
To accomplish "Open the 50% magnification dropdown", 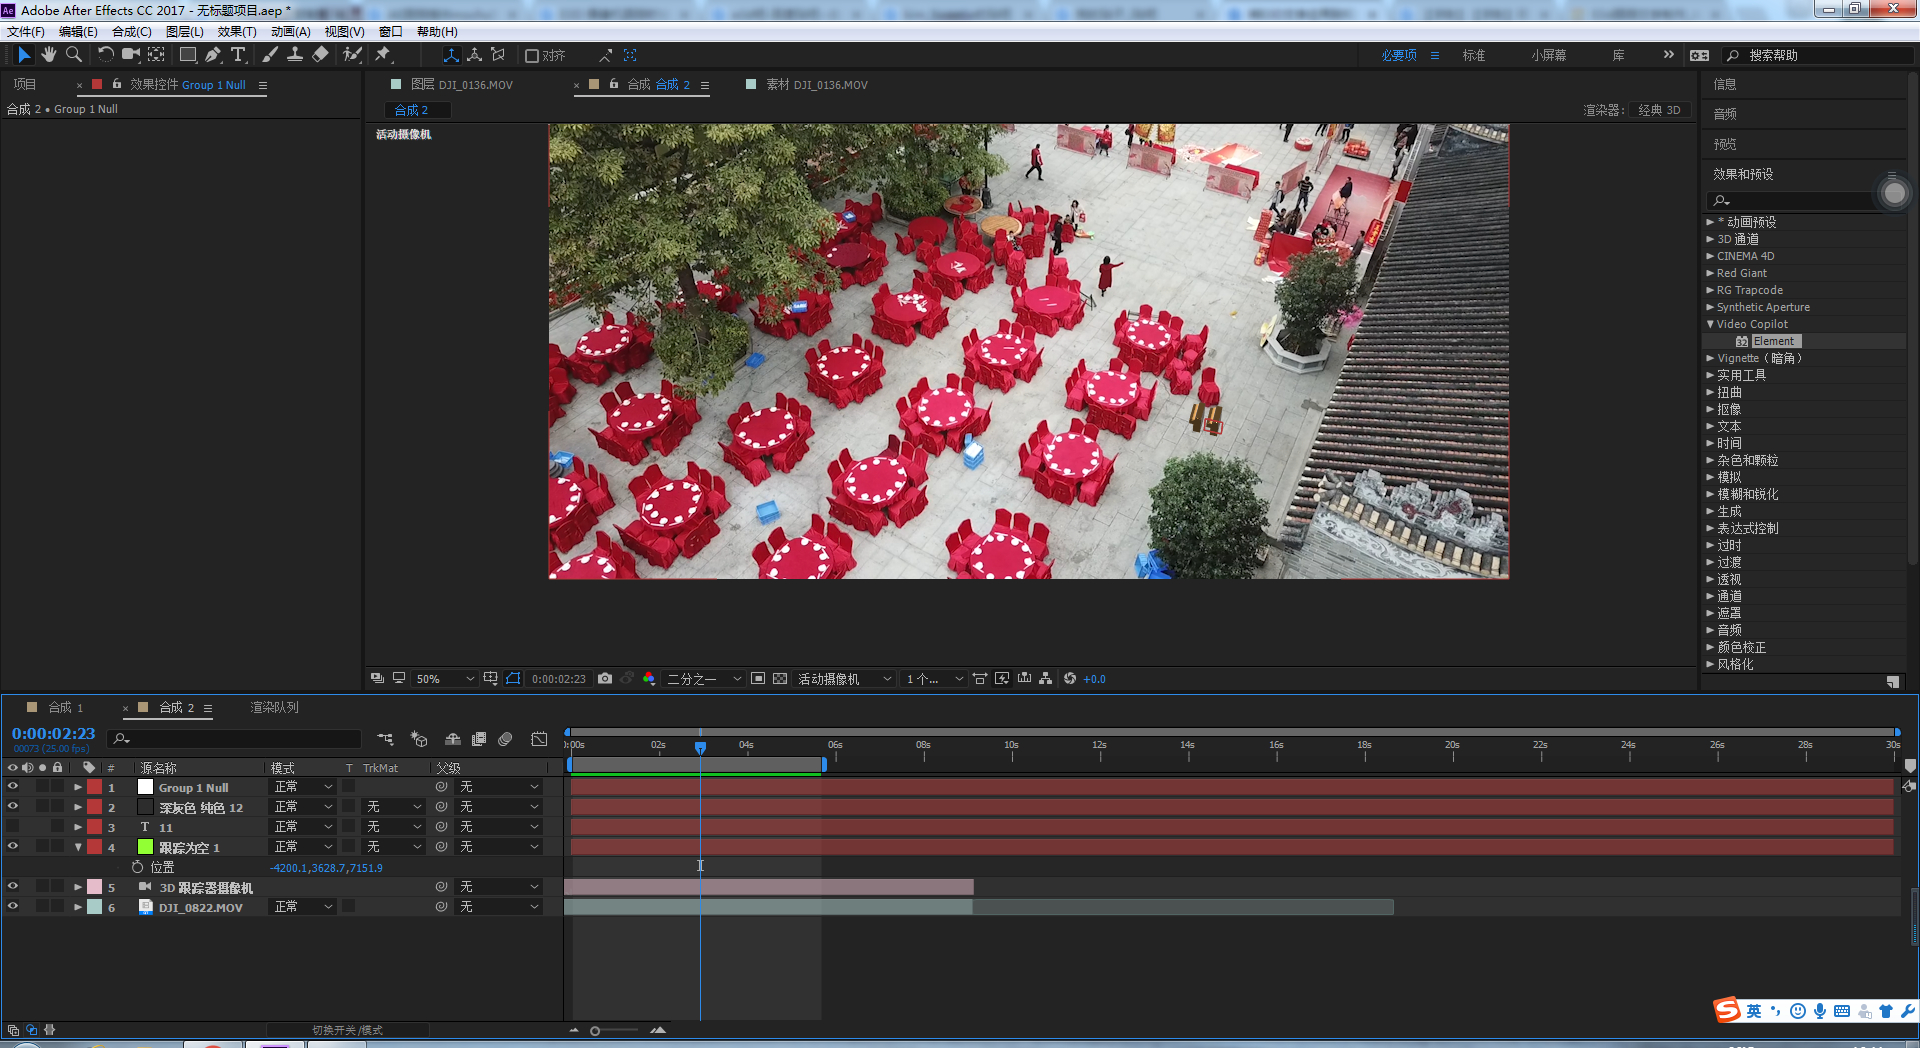I will [x=445, y=679].
